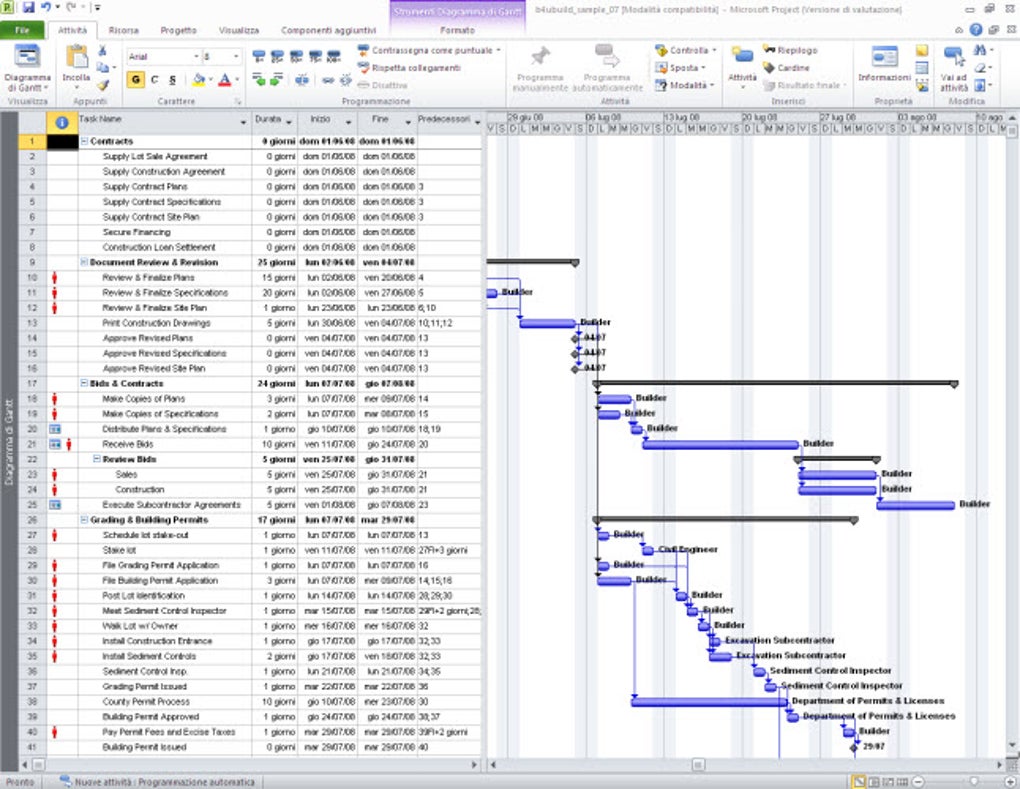Select first view shortcut in status bar
Screen dimensions: 1020x789
pyautogui.click(x=859, y=782)
